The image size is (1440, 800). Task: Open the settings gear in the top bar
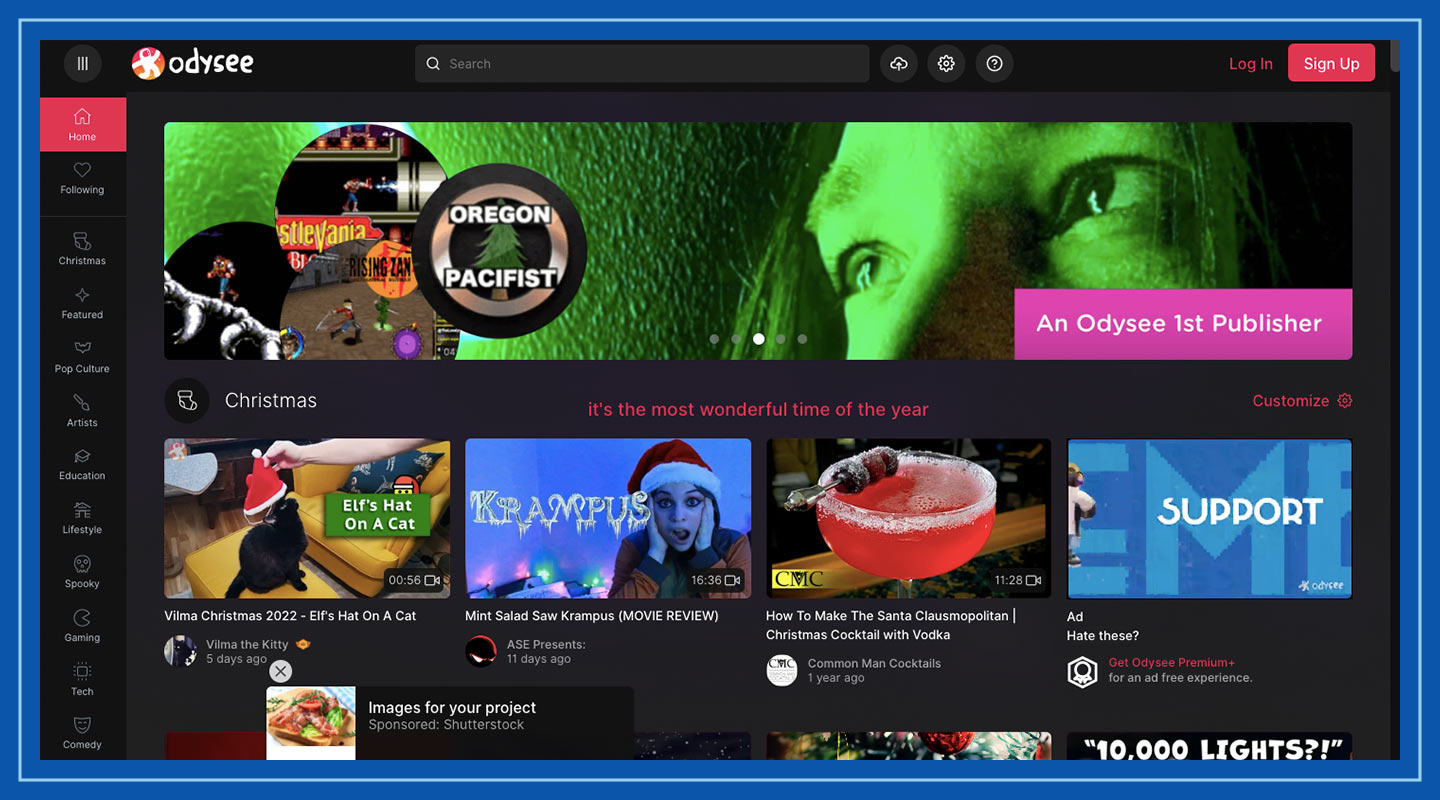pos(946,63)
